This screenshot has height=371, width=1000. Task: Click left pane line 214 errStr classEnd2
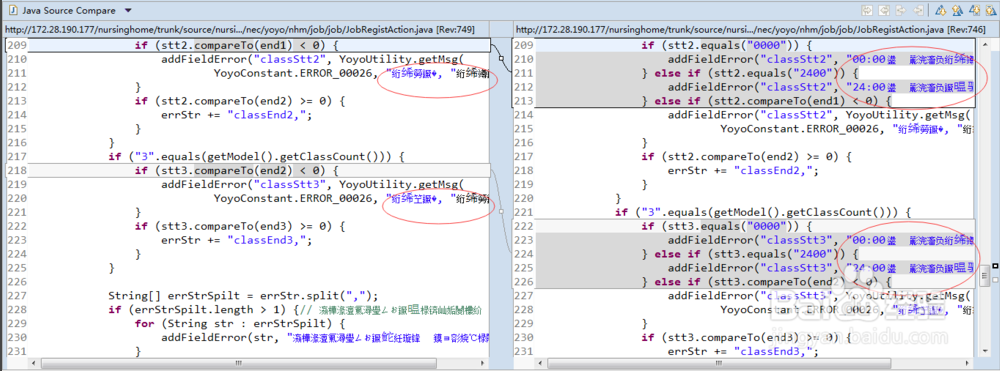237,114
